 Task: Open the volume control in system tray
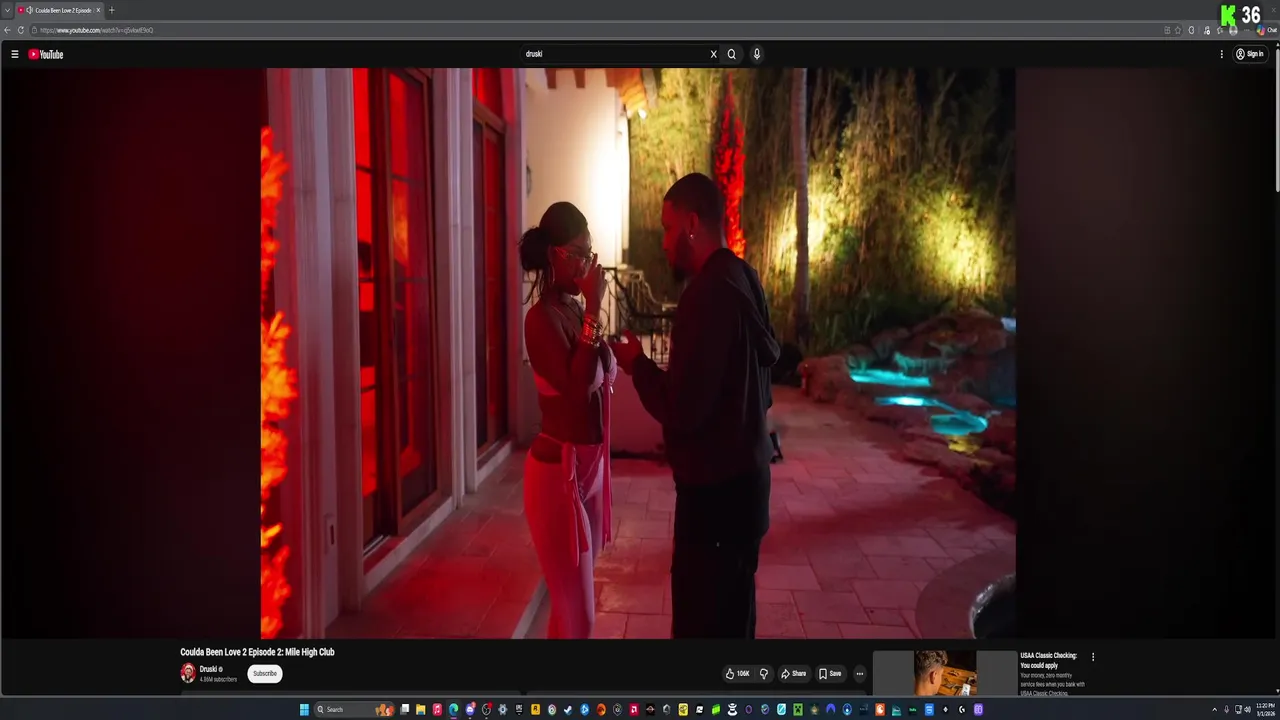(x=1248, y=710)
